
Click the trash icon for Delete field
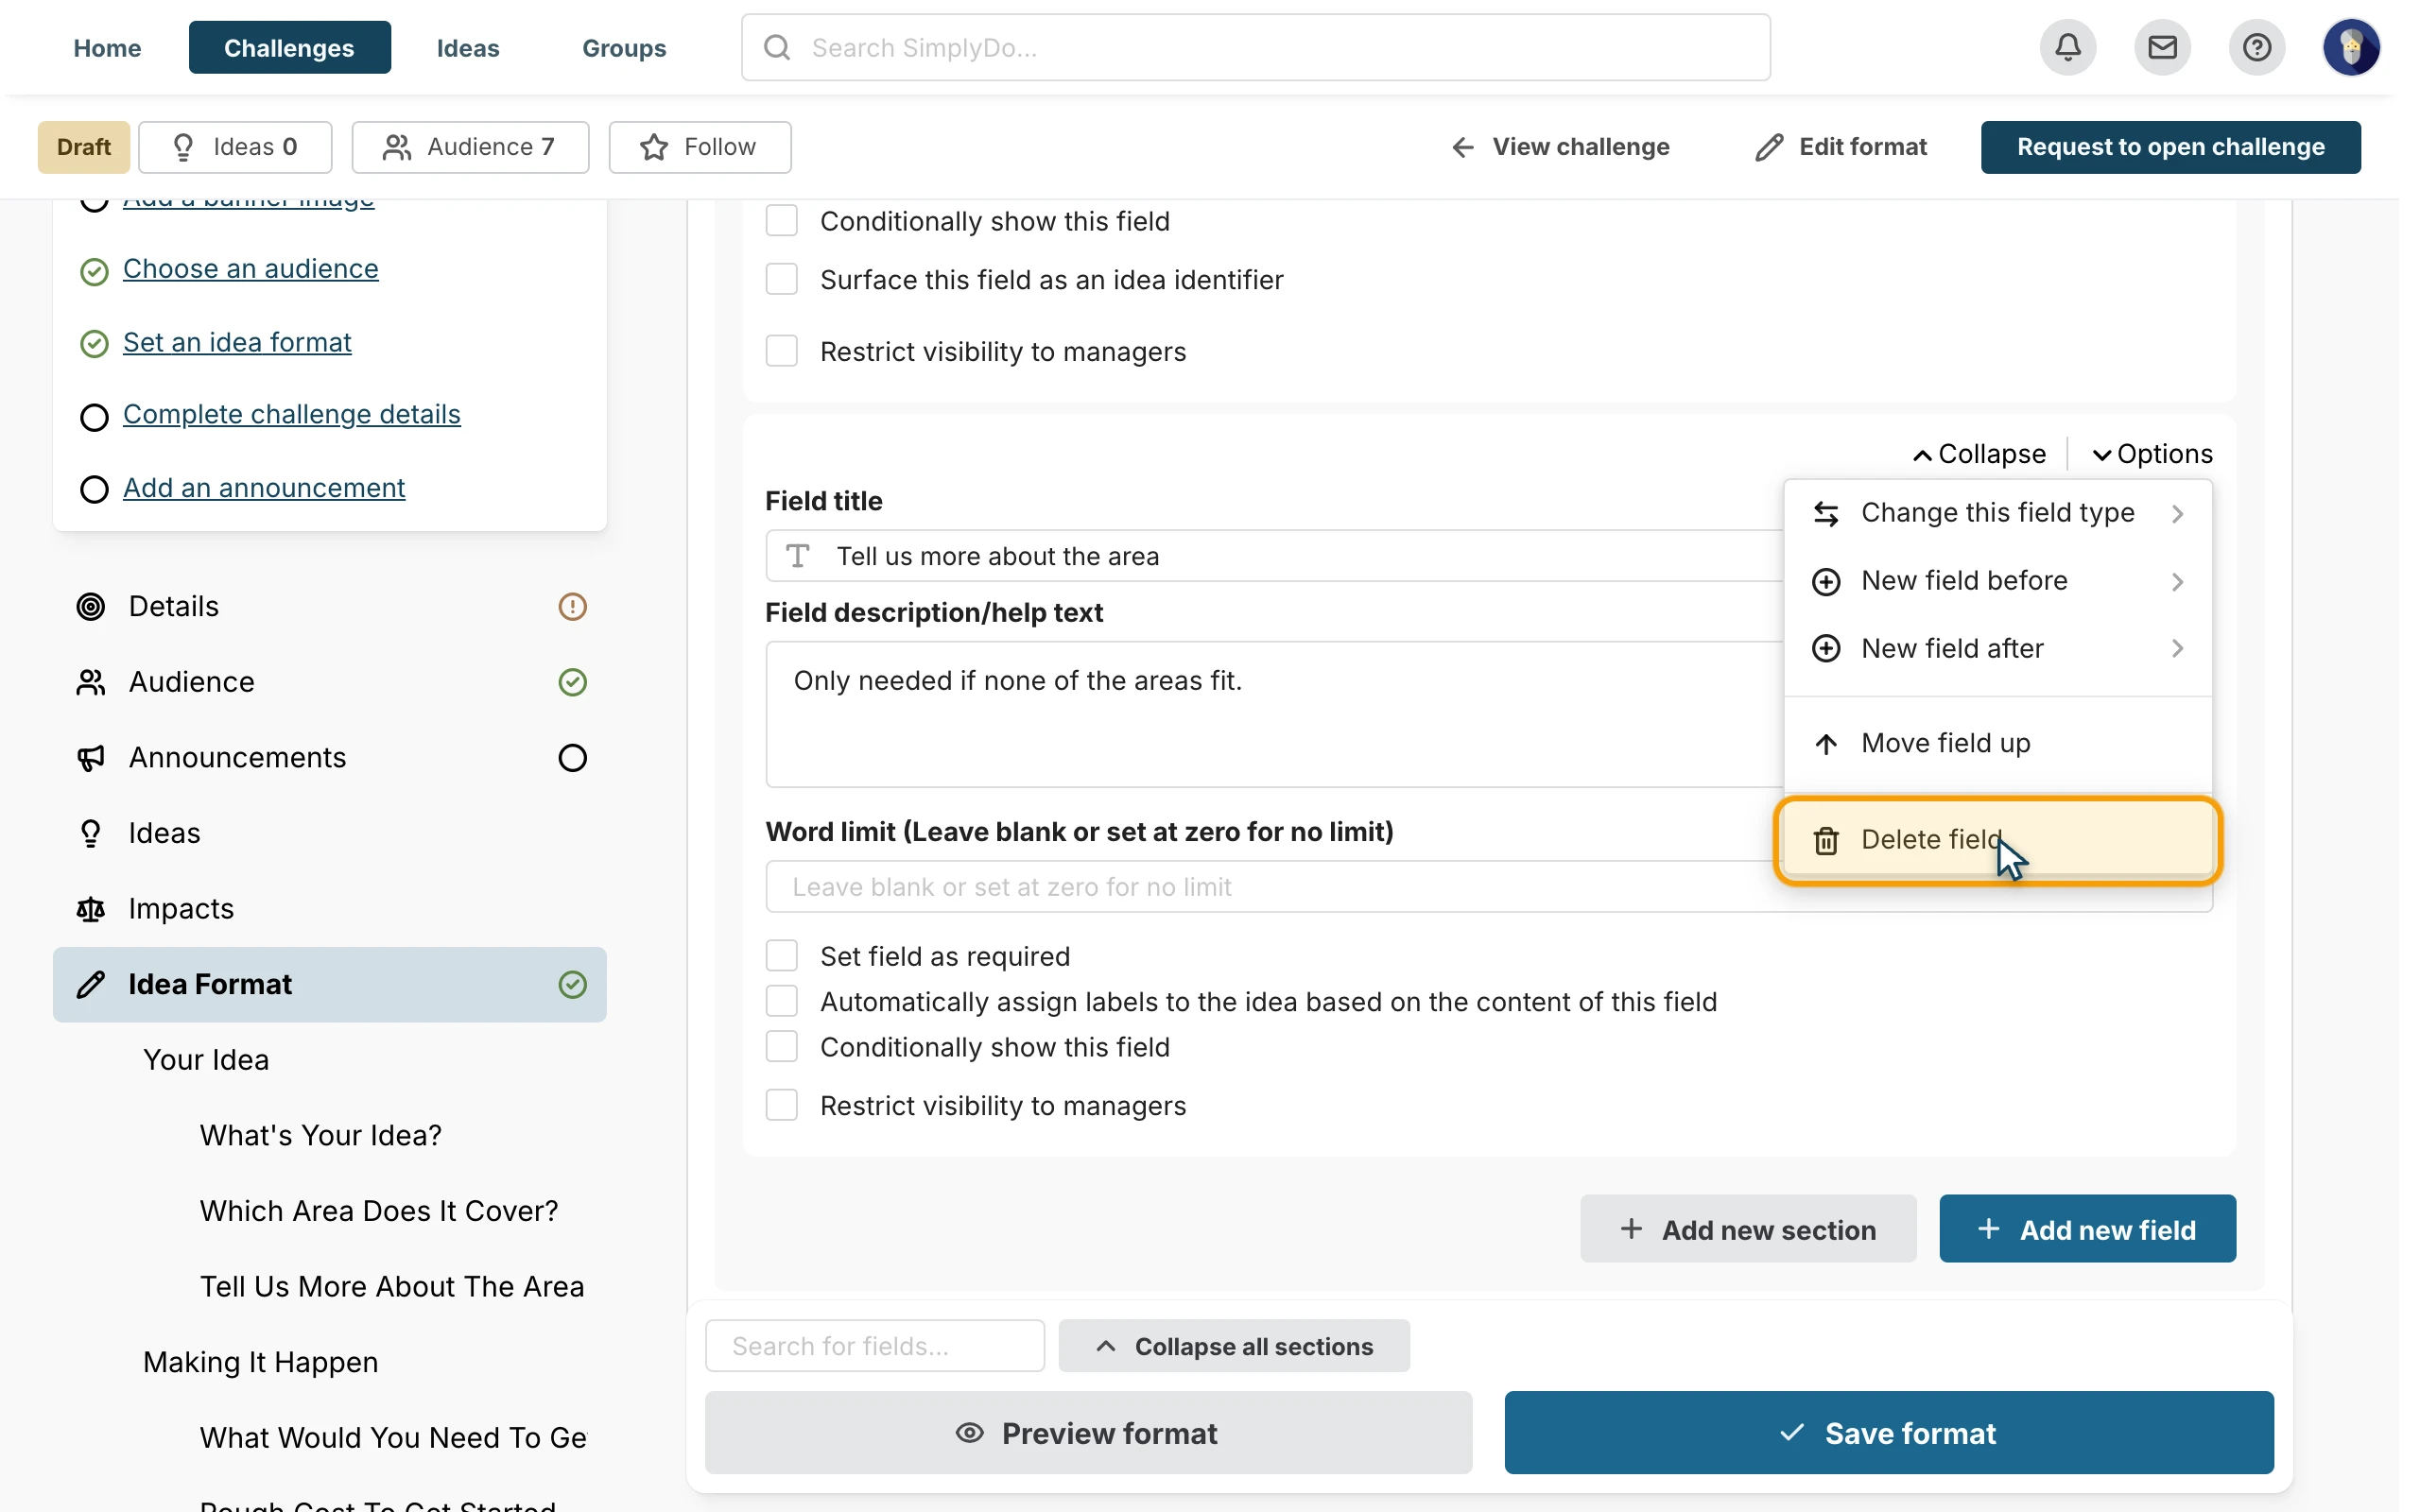pos(1826,840)
